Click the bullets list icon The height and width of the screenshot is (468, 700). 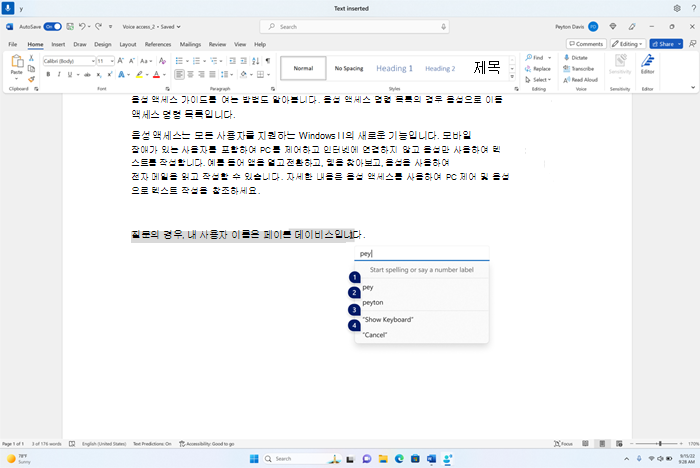(179, 61)
